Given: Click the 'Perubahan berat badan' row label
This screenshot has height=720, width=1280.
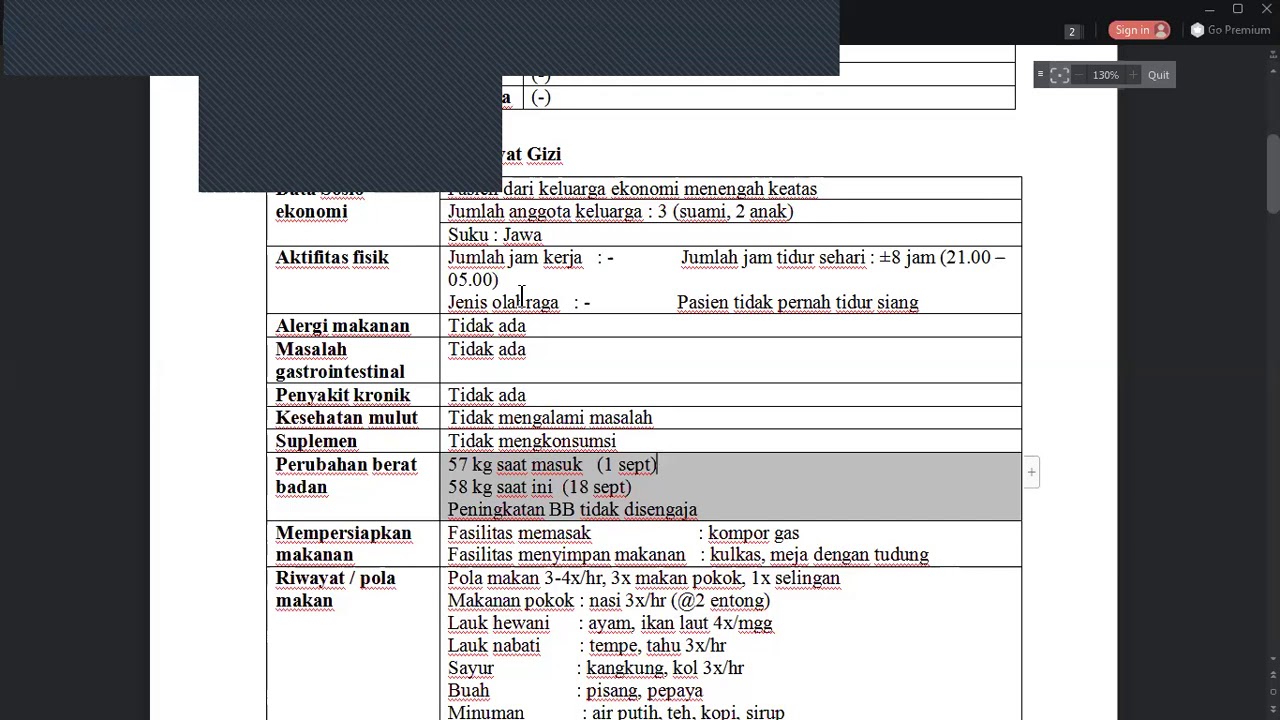Looking at the screenshot, I should [x=346, y=476].
